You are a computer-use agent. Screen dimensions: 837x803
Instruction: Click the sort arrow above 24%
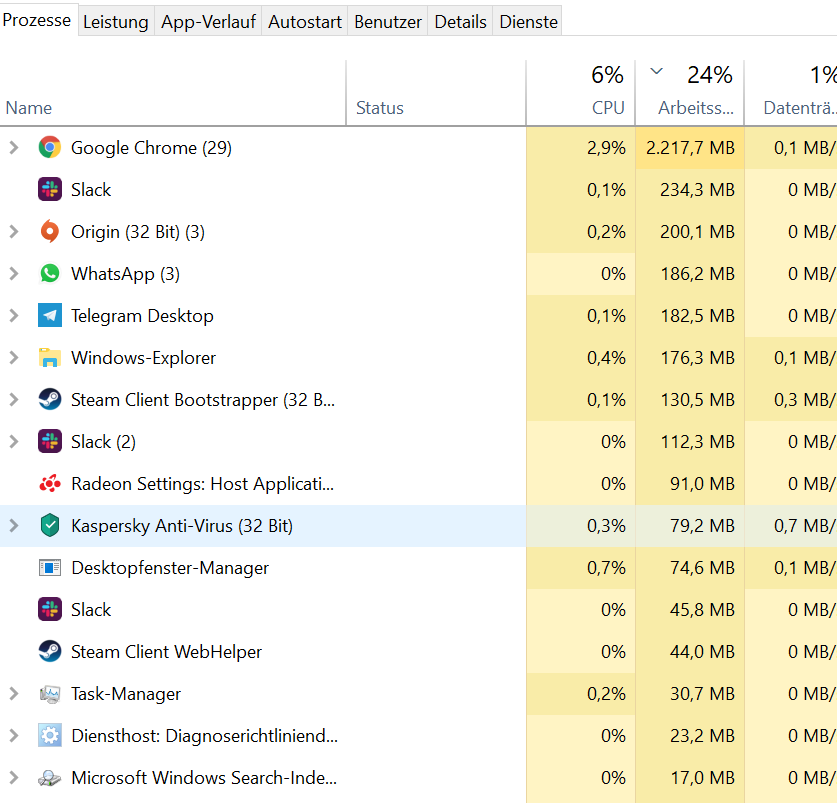coord(657,70)
